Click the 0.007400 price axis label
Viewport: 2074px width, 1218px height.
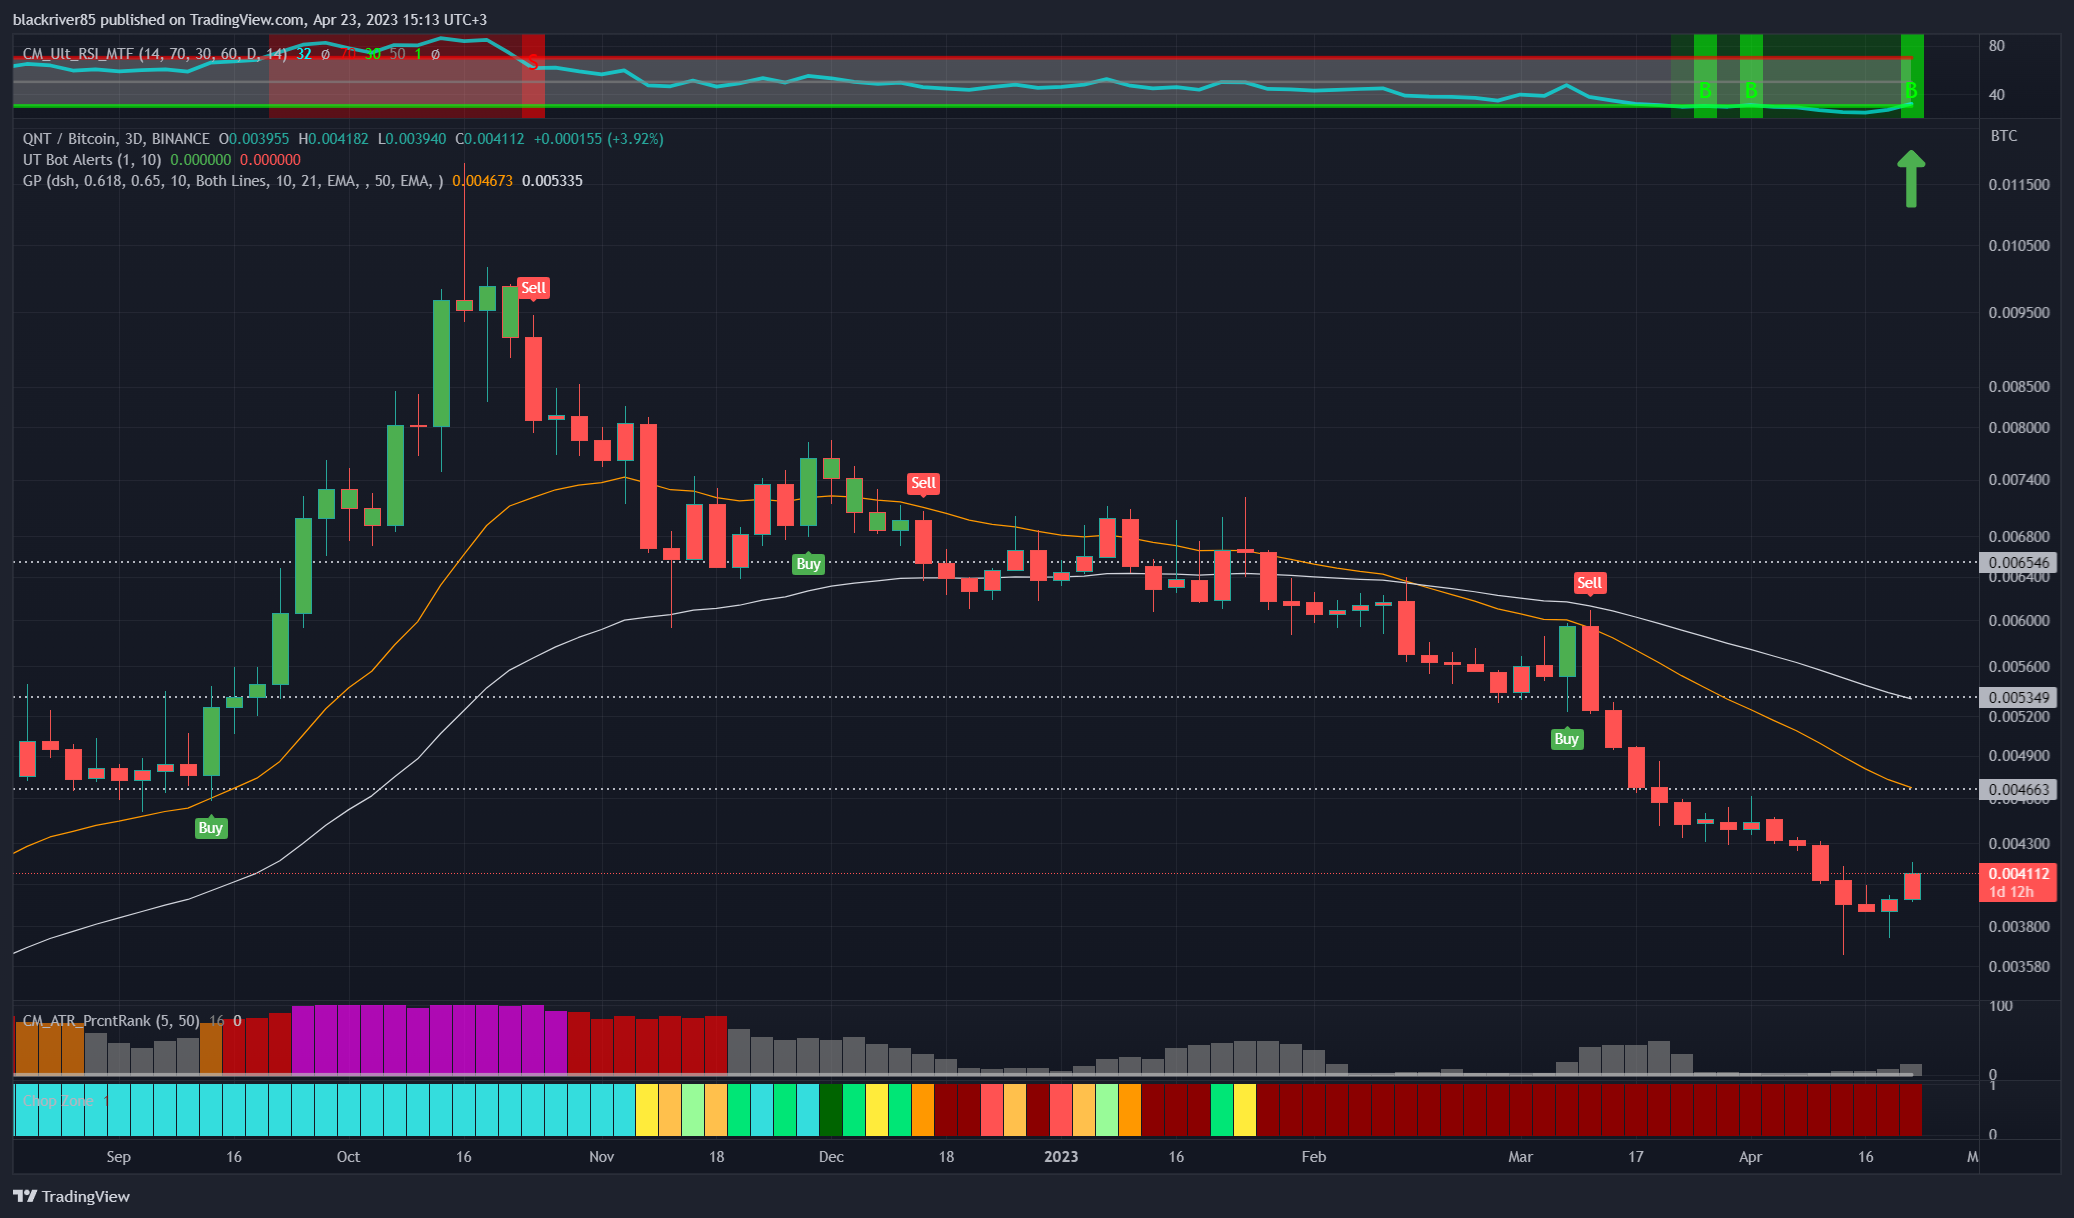[x=2019, y=480]
